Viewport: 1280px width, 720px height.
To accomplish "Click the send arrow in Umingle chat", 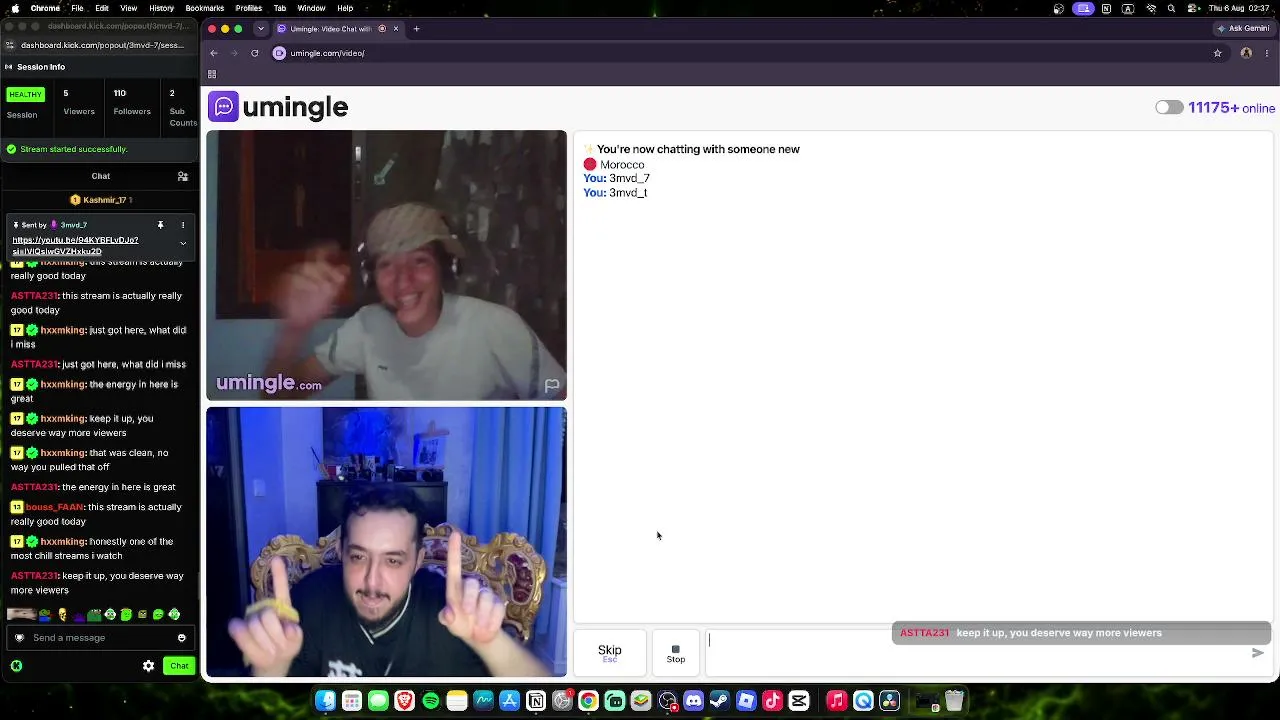I will pyautogui.click(x=1258, y=653).
